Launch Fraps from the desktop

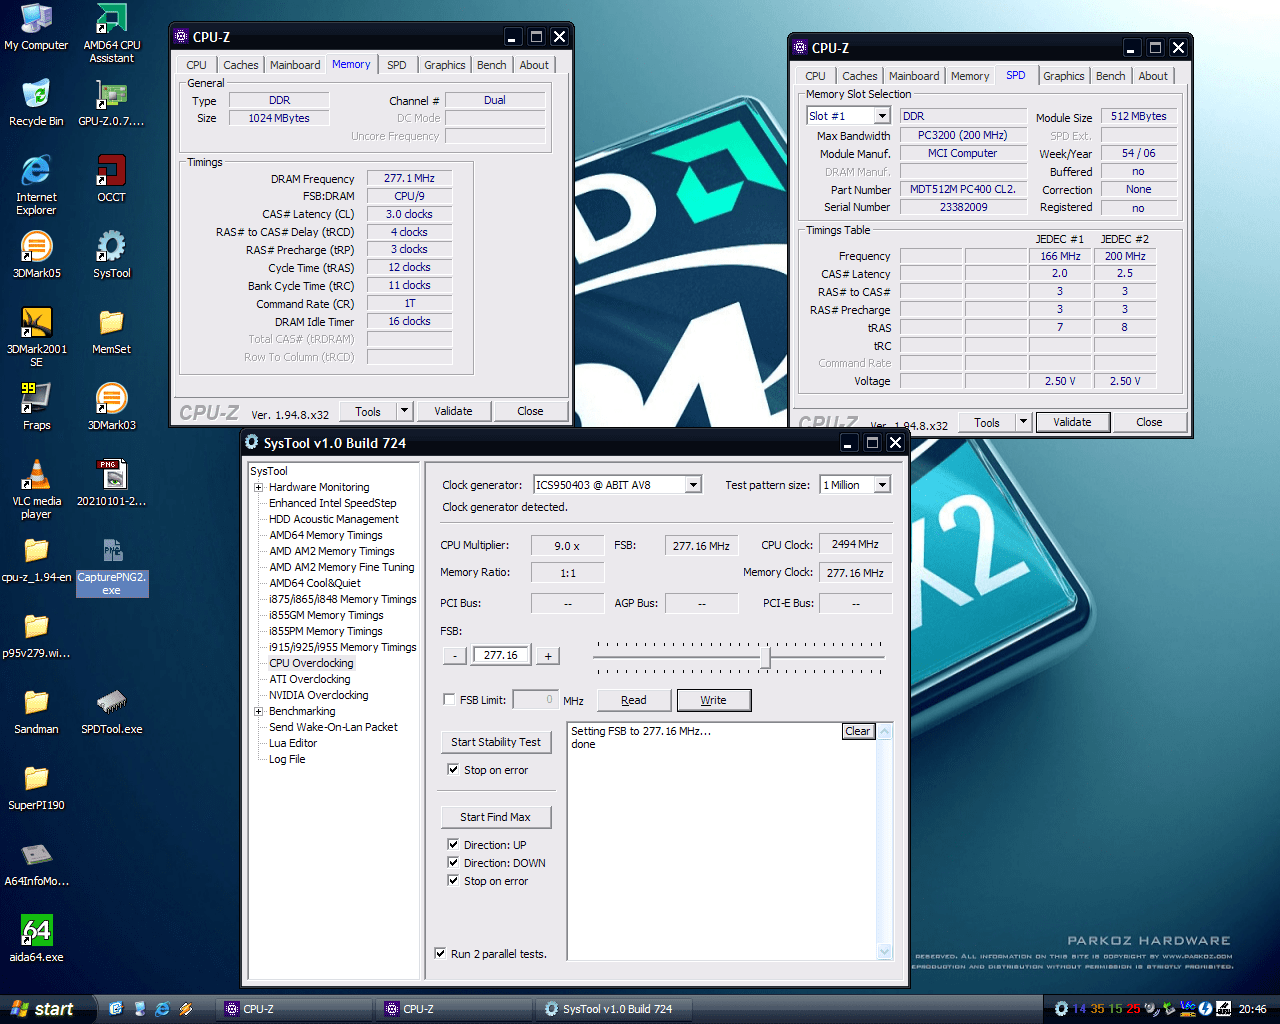tap(37, 408)
